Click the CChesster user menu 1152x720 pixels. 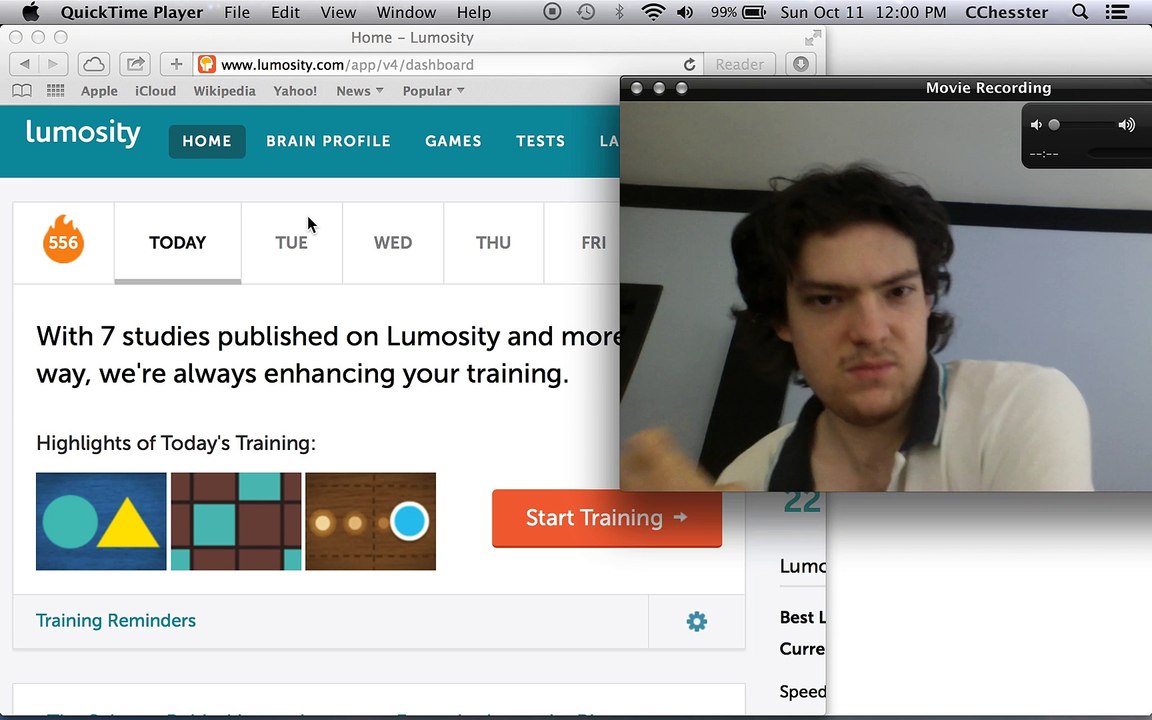[1007, 12]
